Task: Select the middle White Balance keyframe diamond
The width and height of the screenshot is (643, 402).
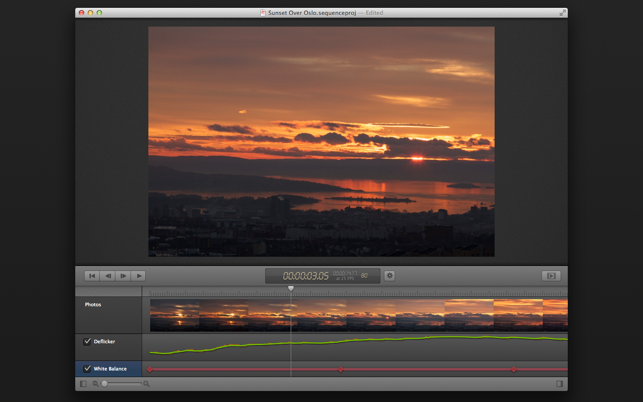Action: point(340,370)
